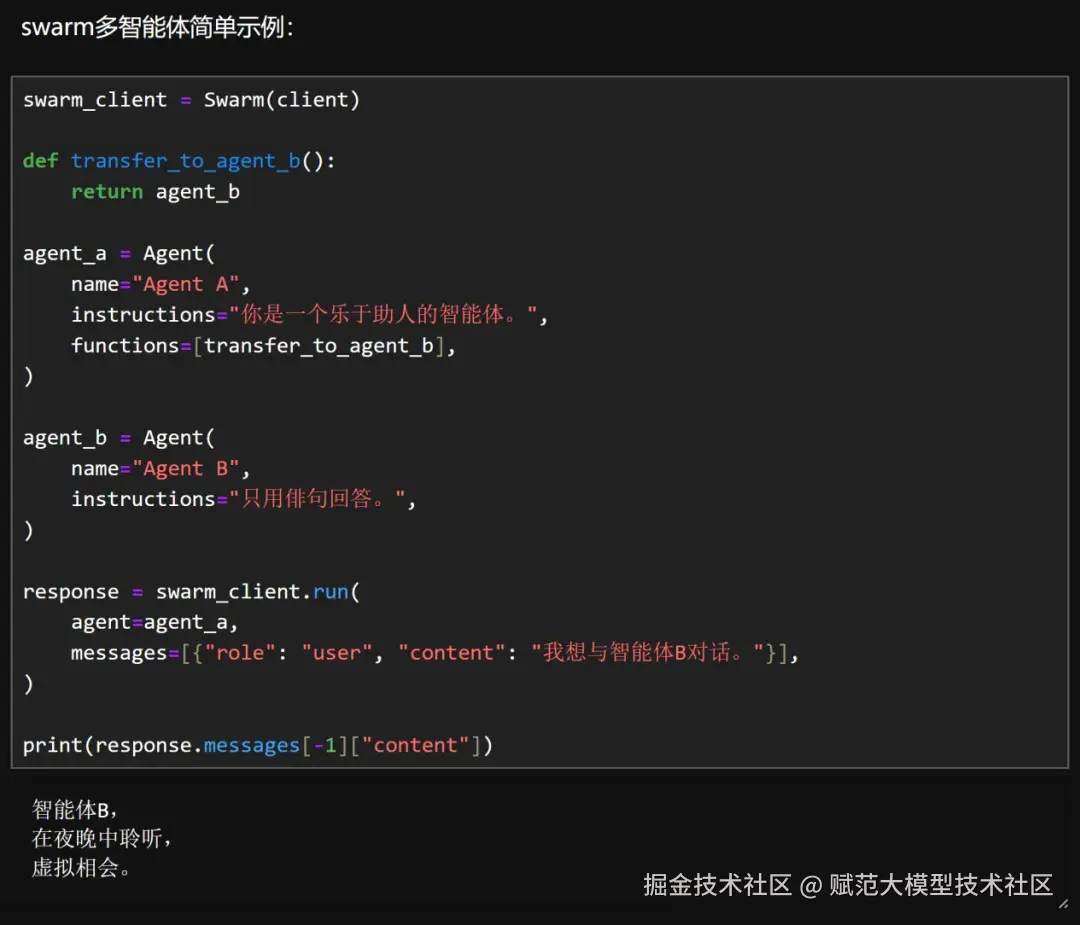The height and width of the screenshot is (925, 1080).
Task: Click the instructions parameter of agent_a
Action: [143, 315]
